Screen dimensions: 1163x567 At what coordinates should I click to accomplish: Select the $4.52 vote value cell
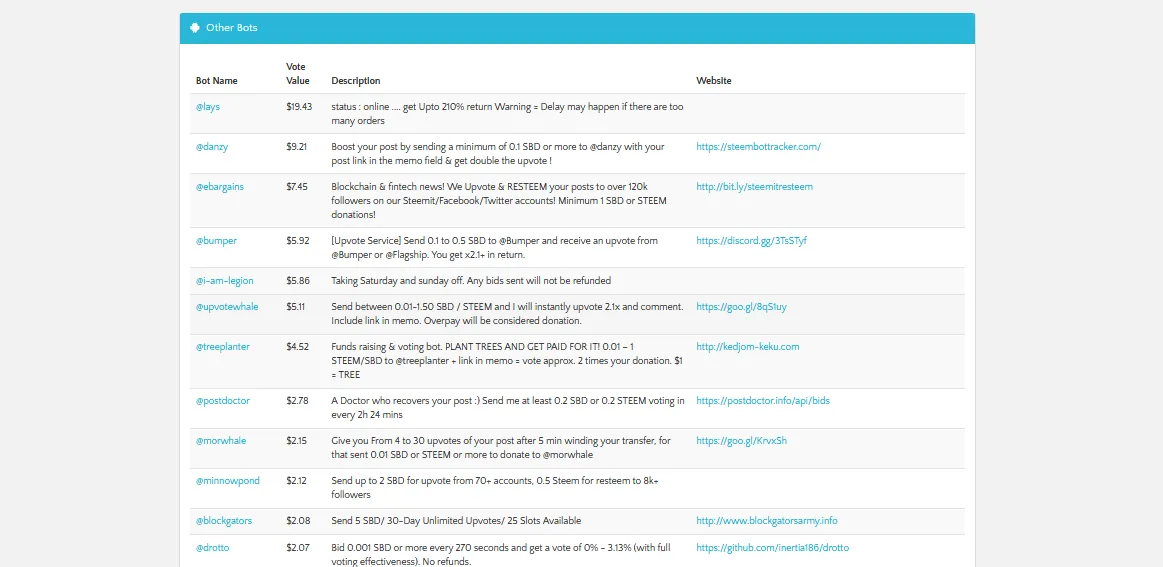coord(297,347)
